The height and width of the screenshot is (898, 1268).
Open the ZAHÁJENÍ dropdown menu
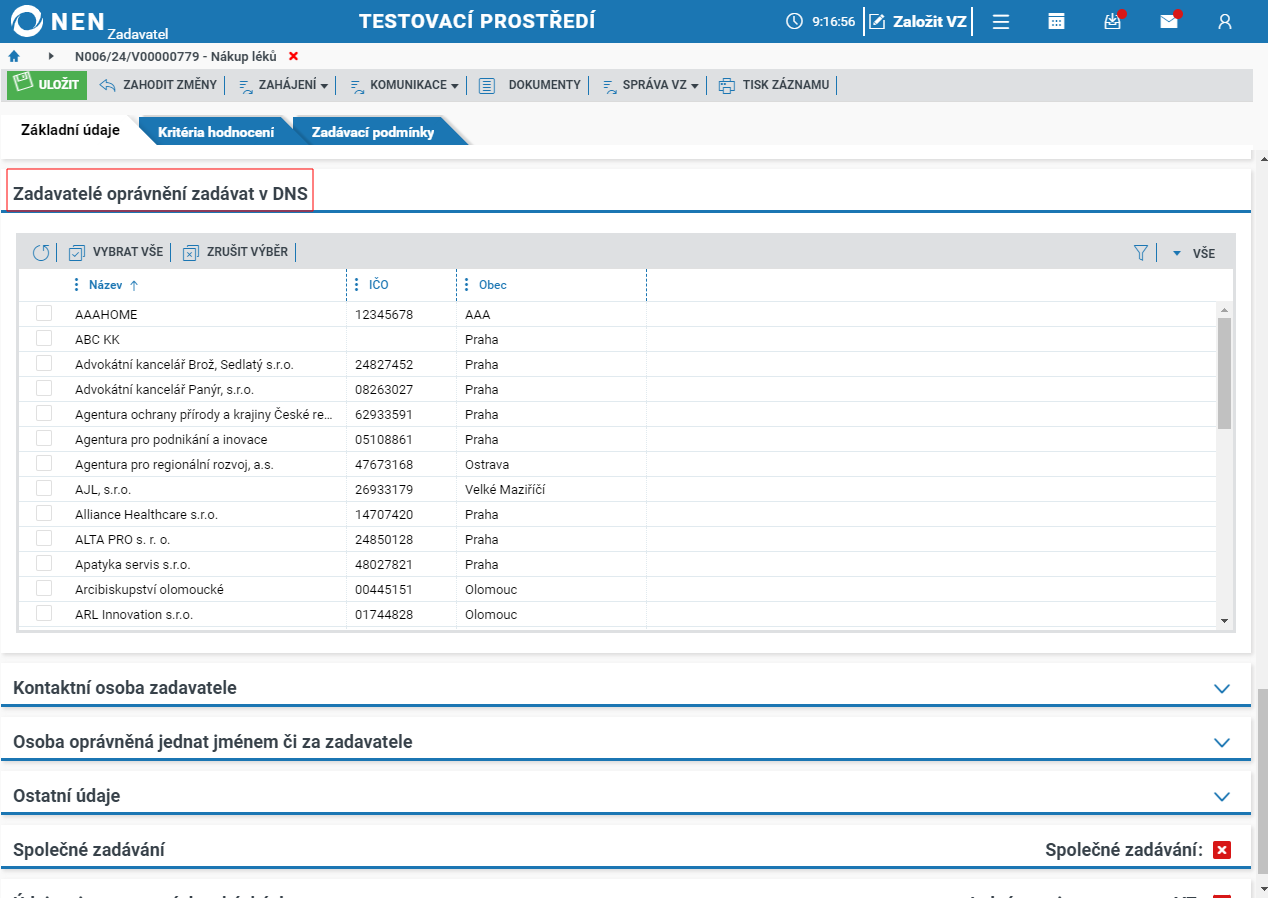pos(284,85)
